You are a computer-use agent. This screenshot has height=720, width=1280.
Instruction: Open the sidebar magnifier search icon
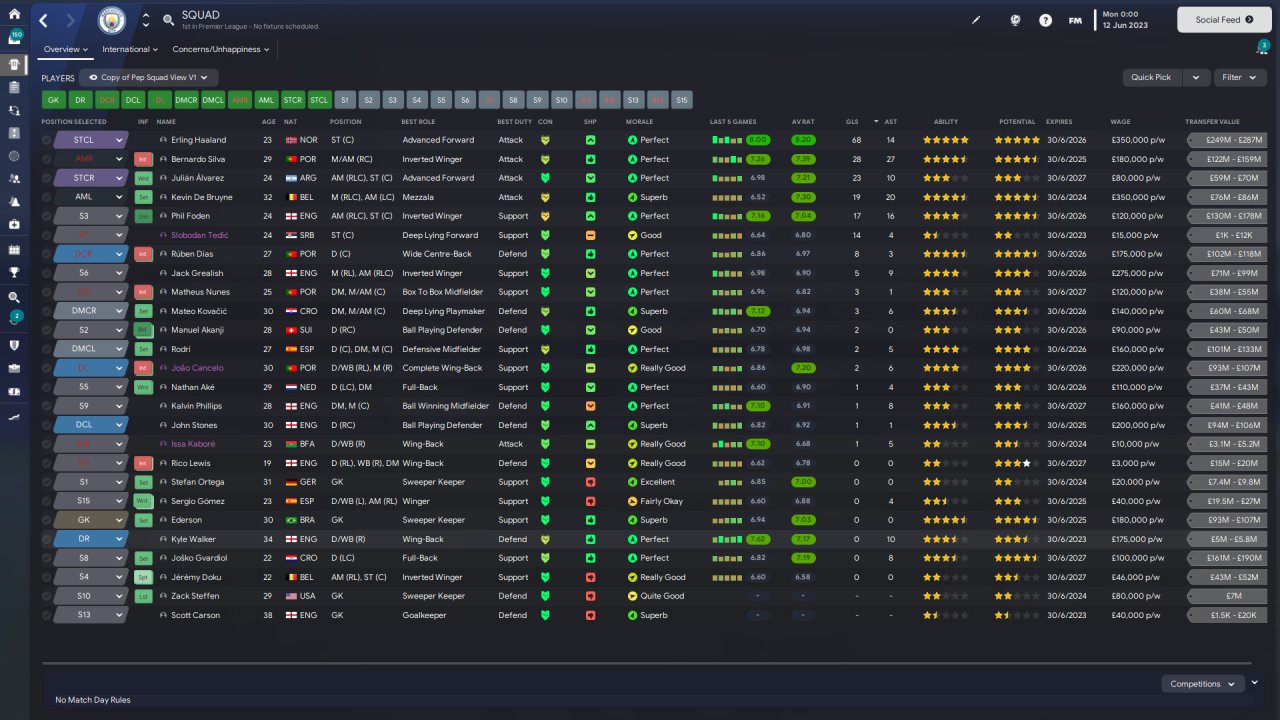(14, 297)
